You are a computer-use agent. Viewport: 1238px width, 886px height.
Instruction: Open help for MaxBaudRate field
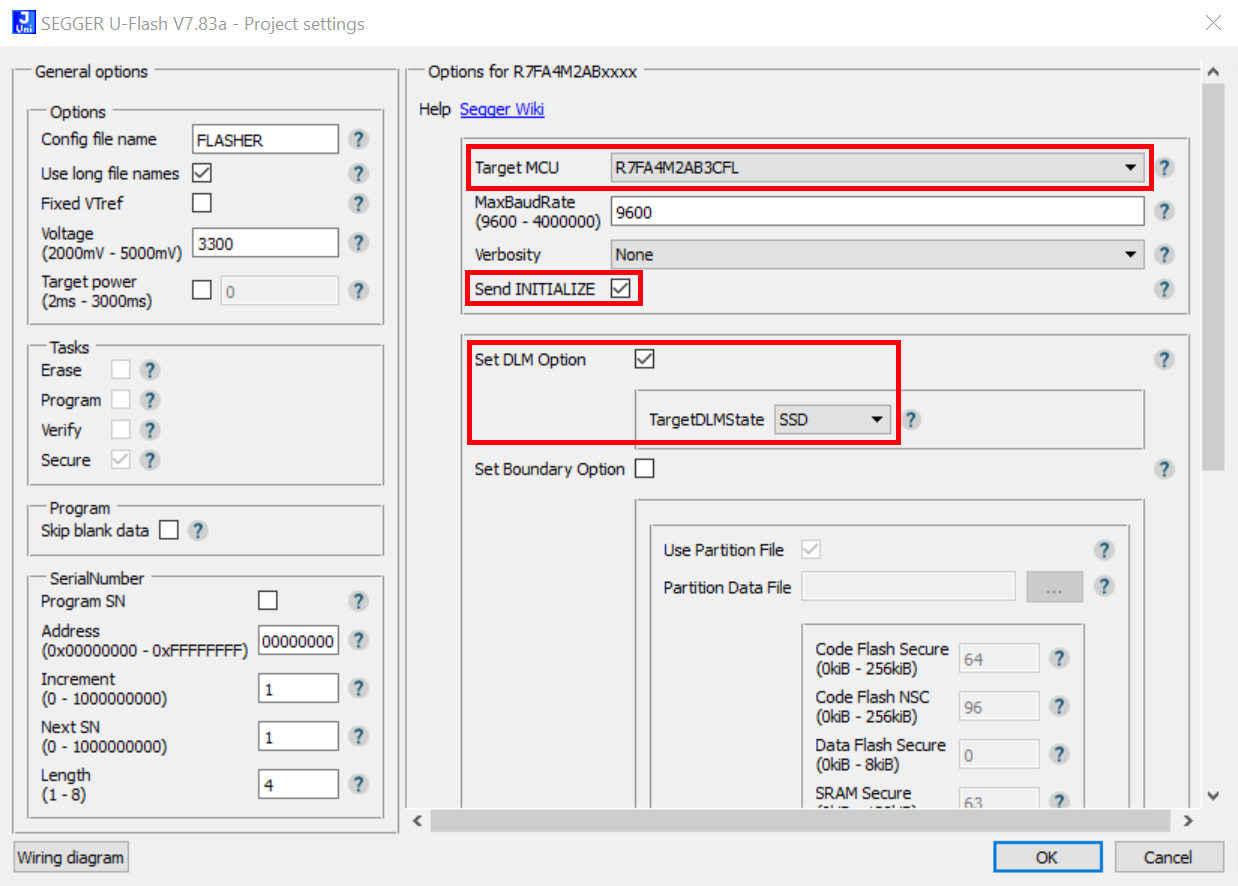point(1164,211)
